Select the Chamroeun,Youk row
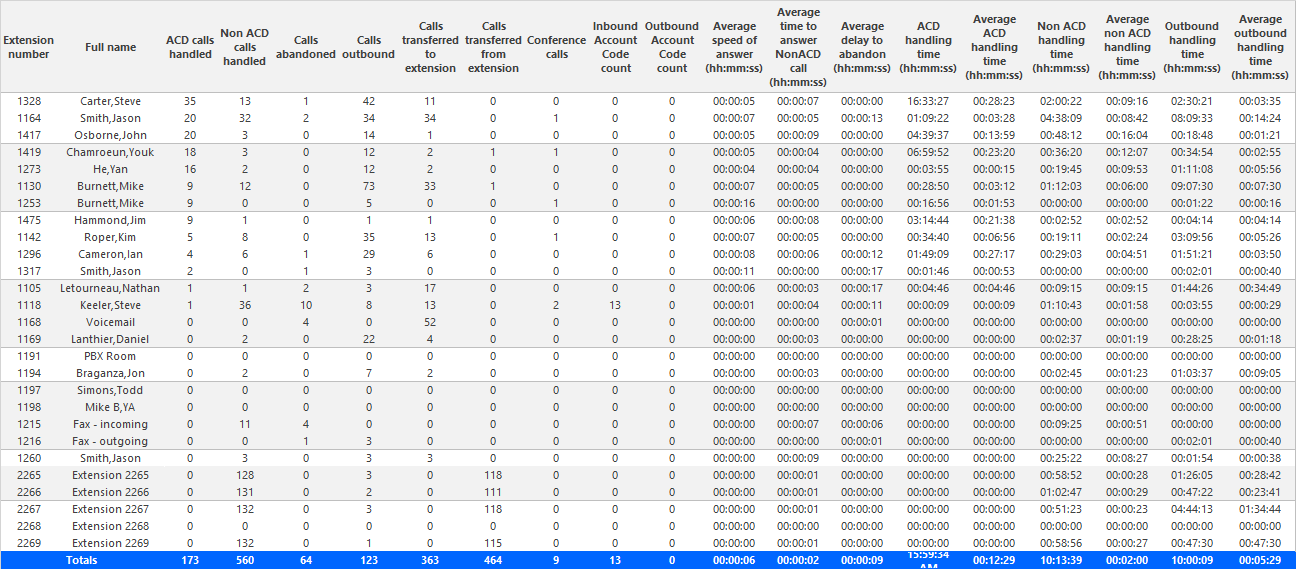The image size is (1296, 569). [648, 152]
